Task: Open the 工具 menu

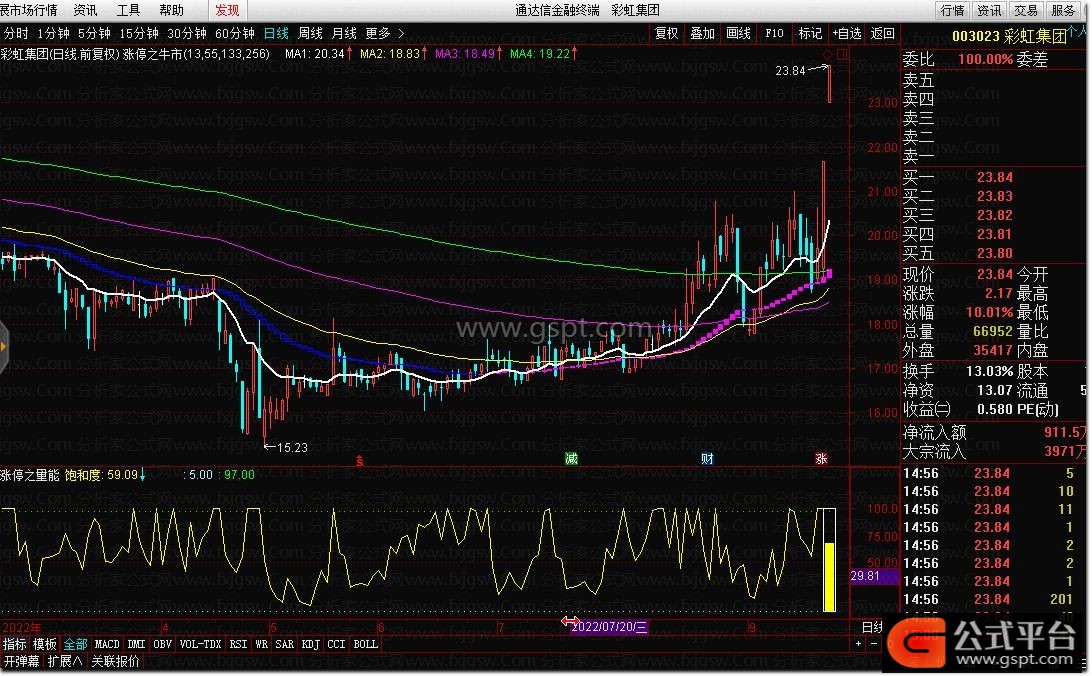Action: [x=128, y=10]
